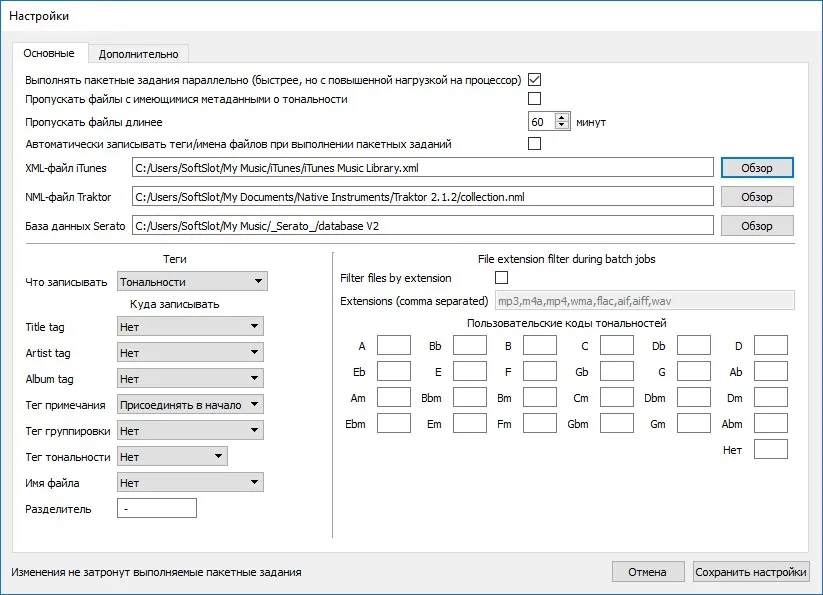The width and height of the screenshot is (823, 595).
Task: Browse for the Serato database
Action: [x=757, y=226]
